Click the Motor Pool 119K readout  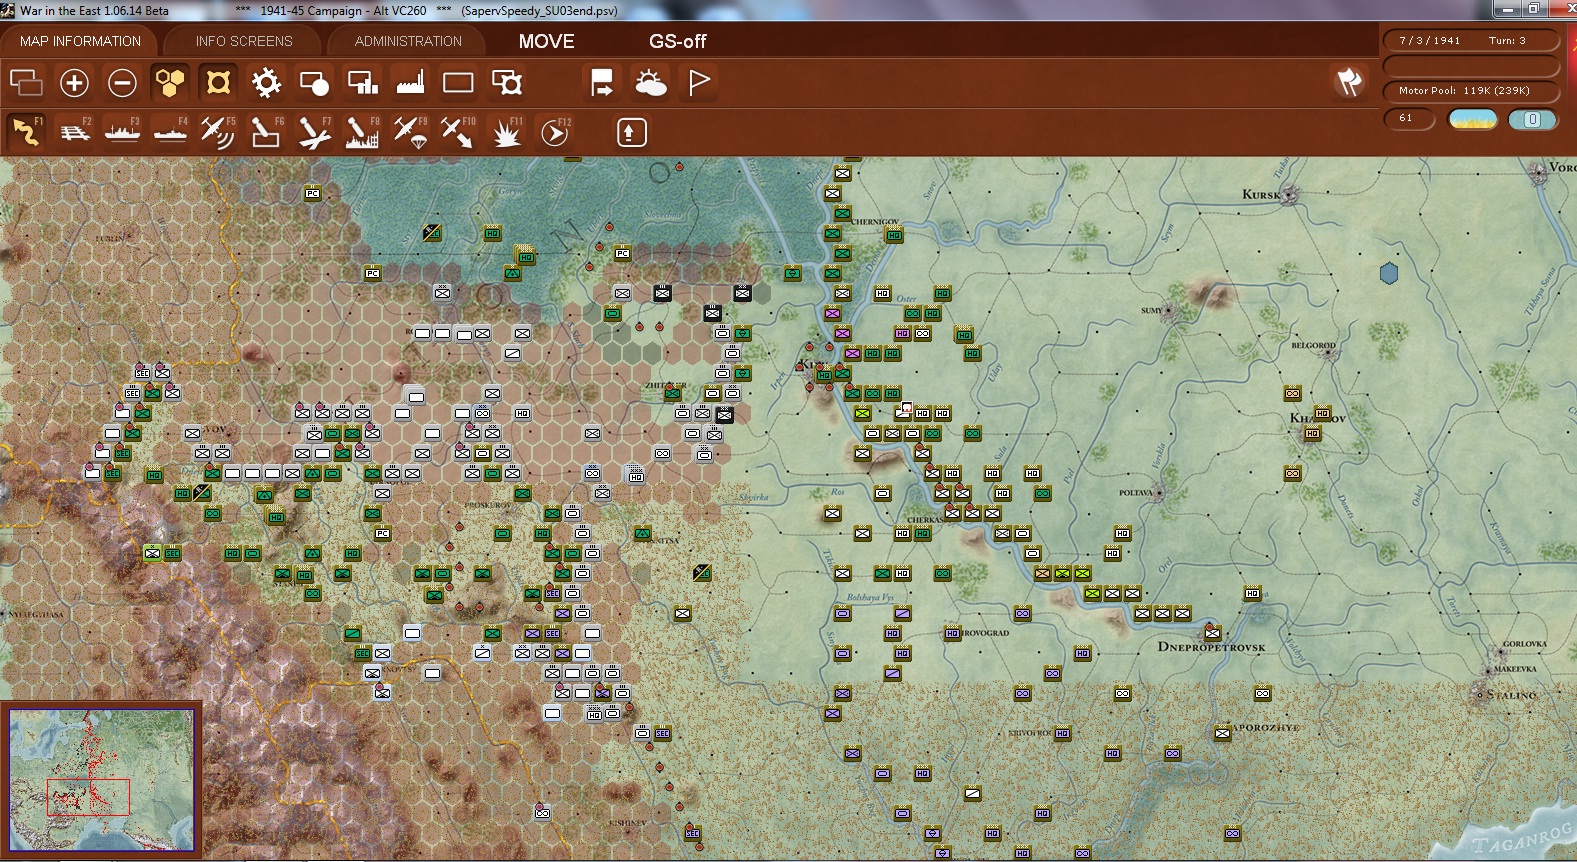(x=1470, y=90)
